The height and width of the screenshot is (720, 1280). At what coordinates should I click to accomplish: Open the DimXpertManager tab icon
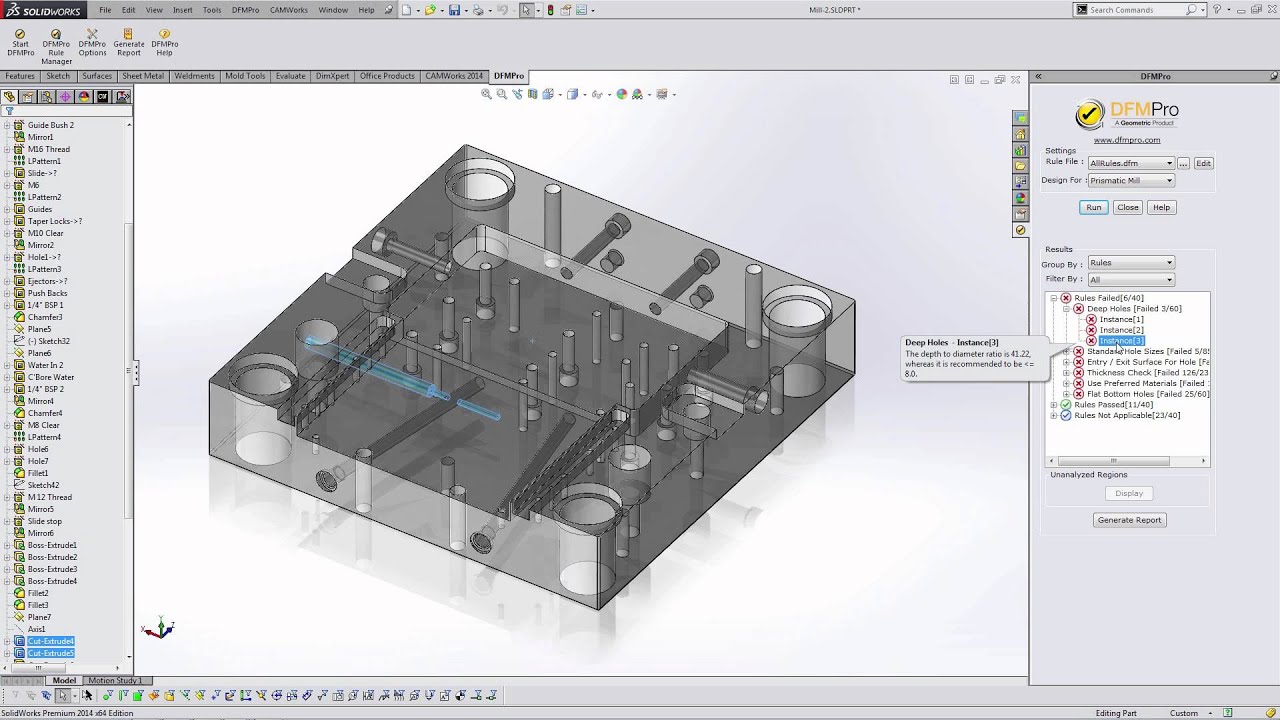66,97
